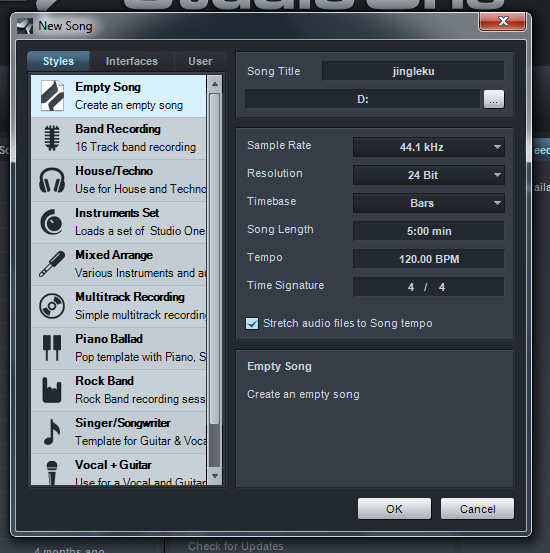Open the Sample Rate dropdown

(x=429, y=147)
